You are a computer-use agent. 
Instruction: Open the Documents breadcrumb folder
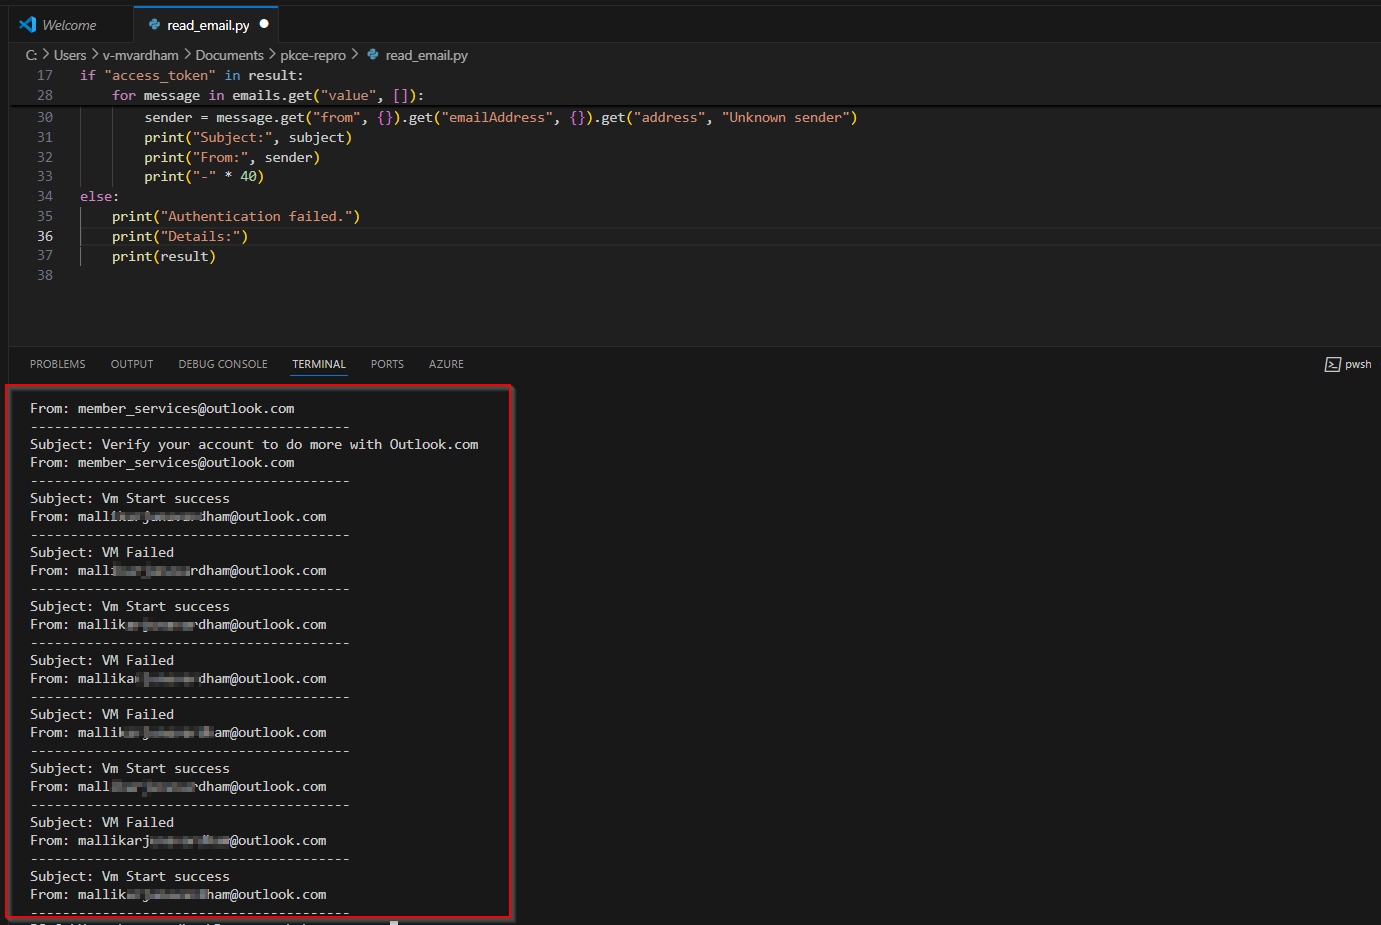229,55
